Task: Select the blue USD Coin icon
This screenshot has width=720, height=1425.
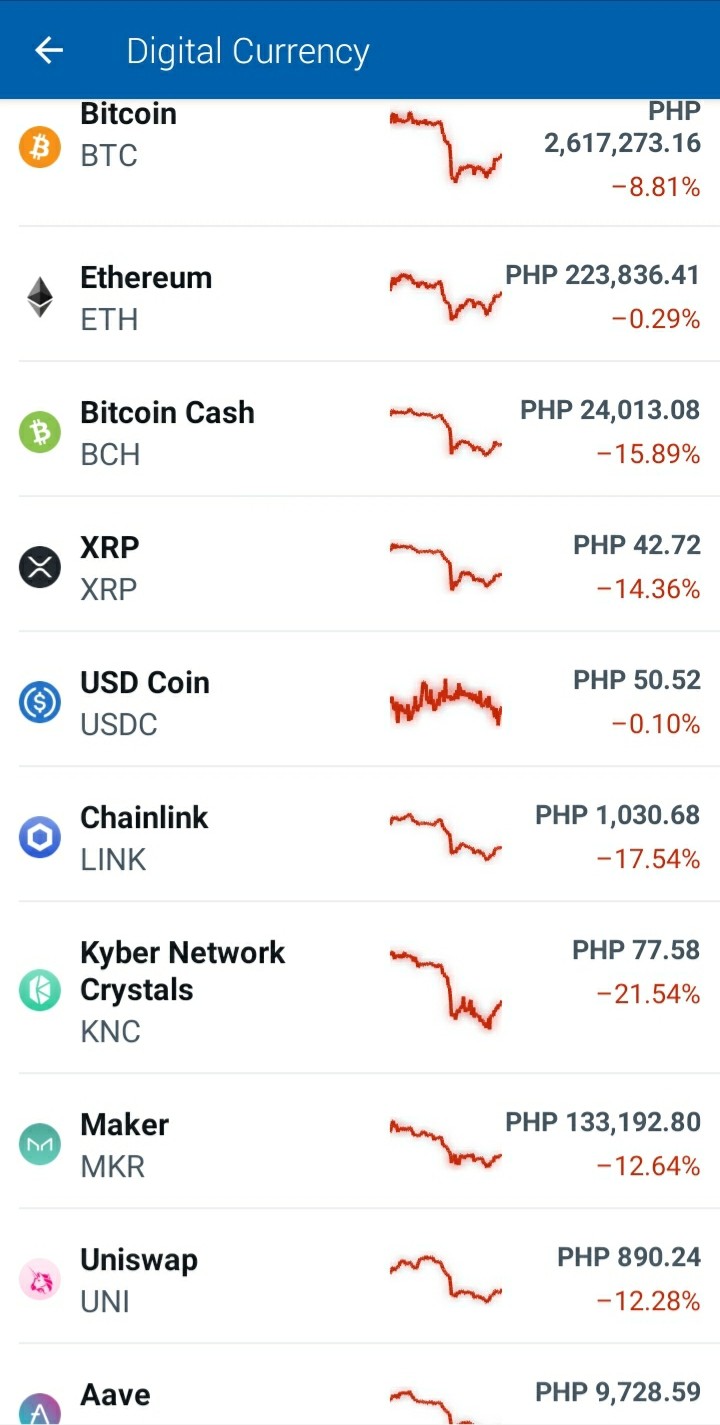Action: [40, 702]
